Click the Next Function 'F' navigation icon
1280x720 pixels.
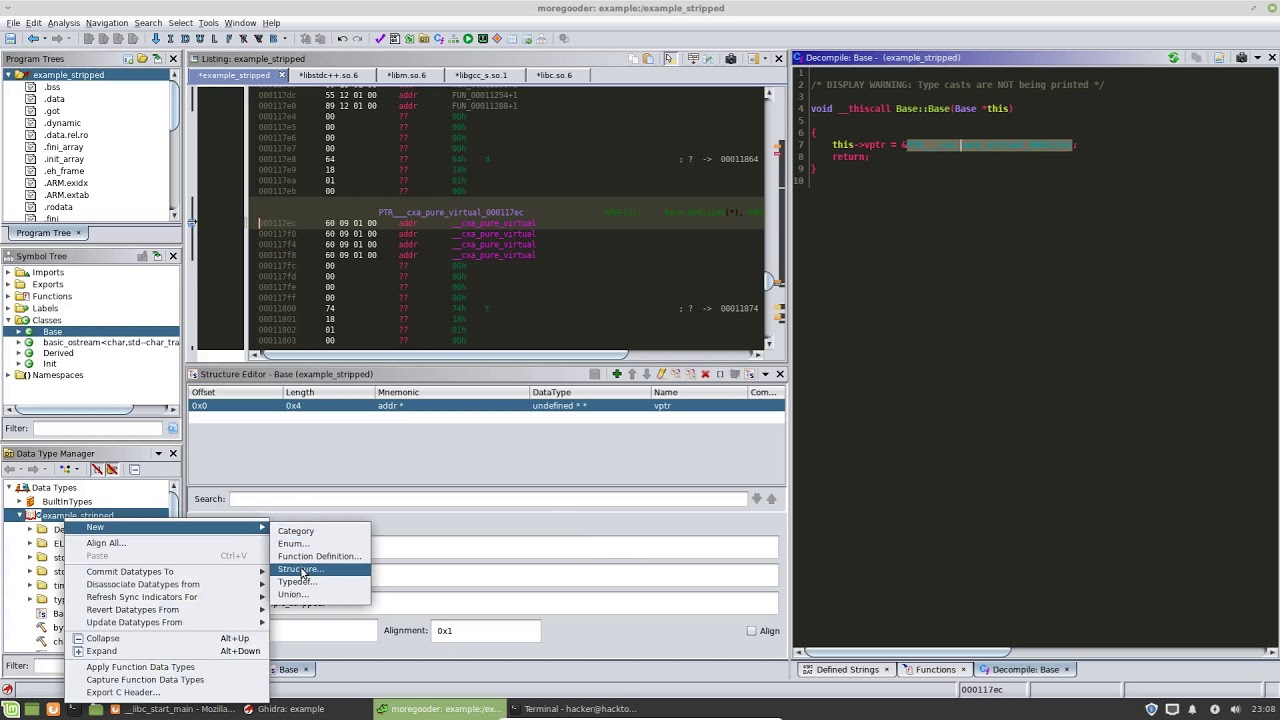(229, 39)
